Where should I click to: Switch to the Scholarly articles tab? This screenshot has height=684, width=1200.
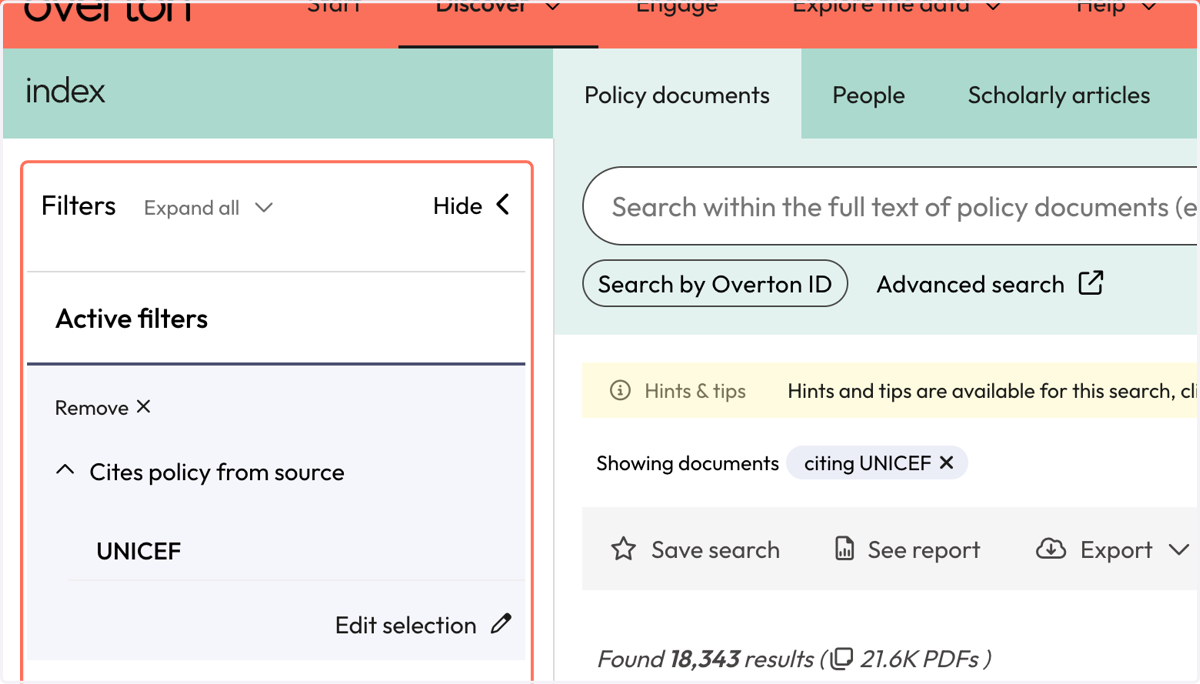pos(1058,95)
